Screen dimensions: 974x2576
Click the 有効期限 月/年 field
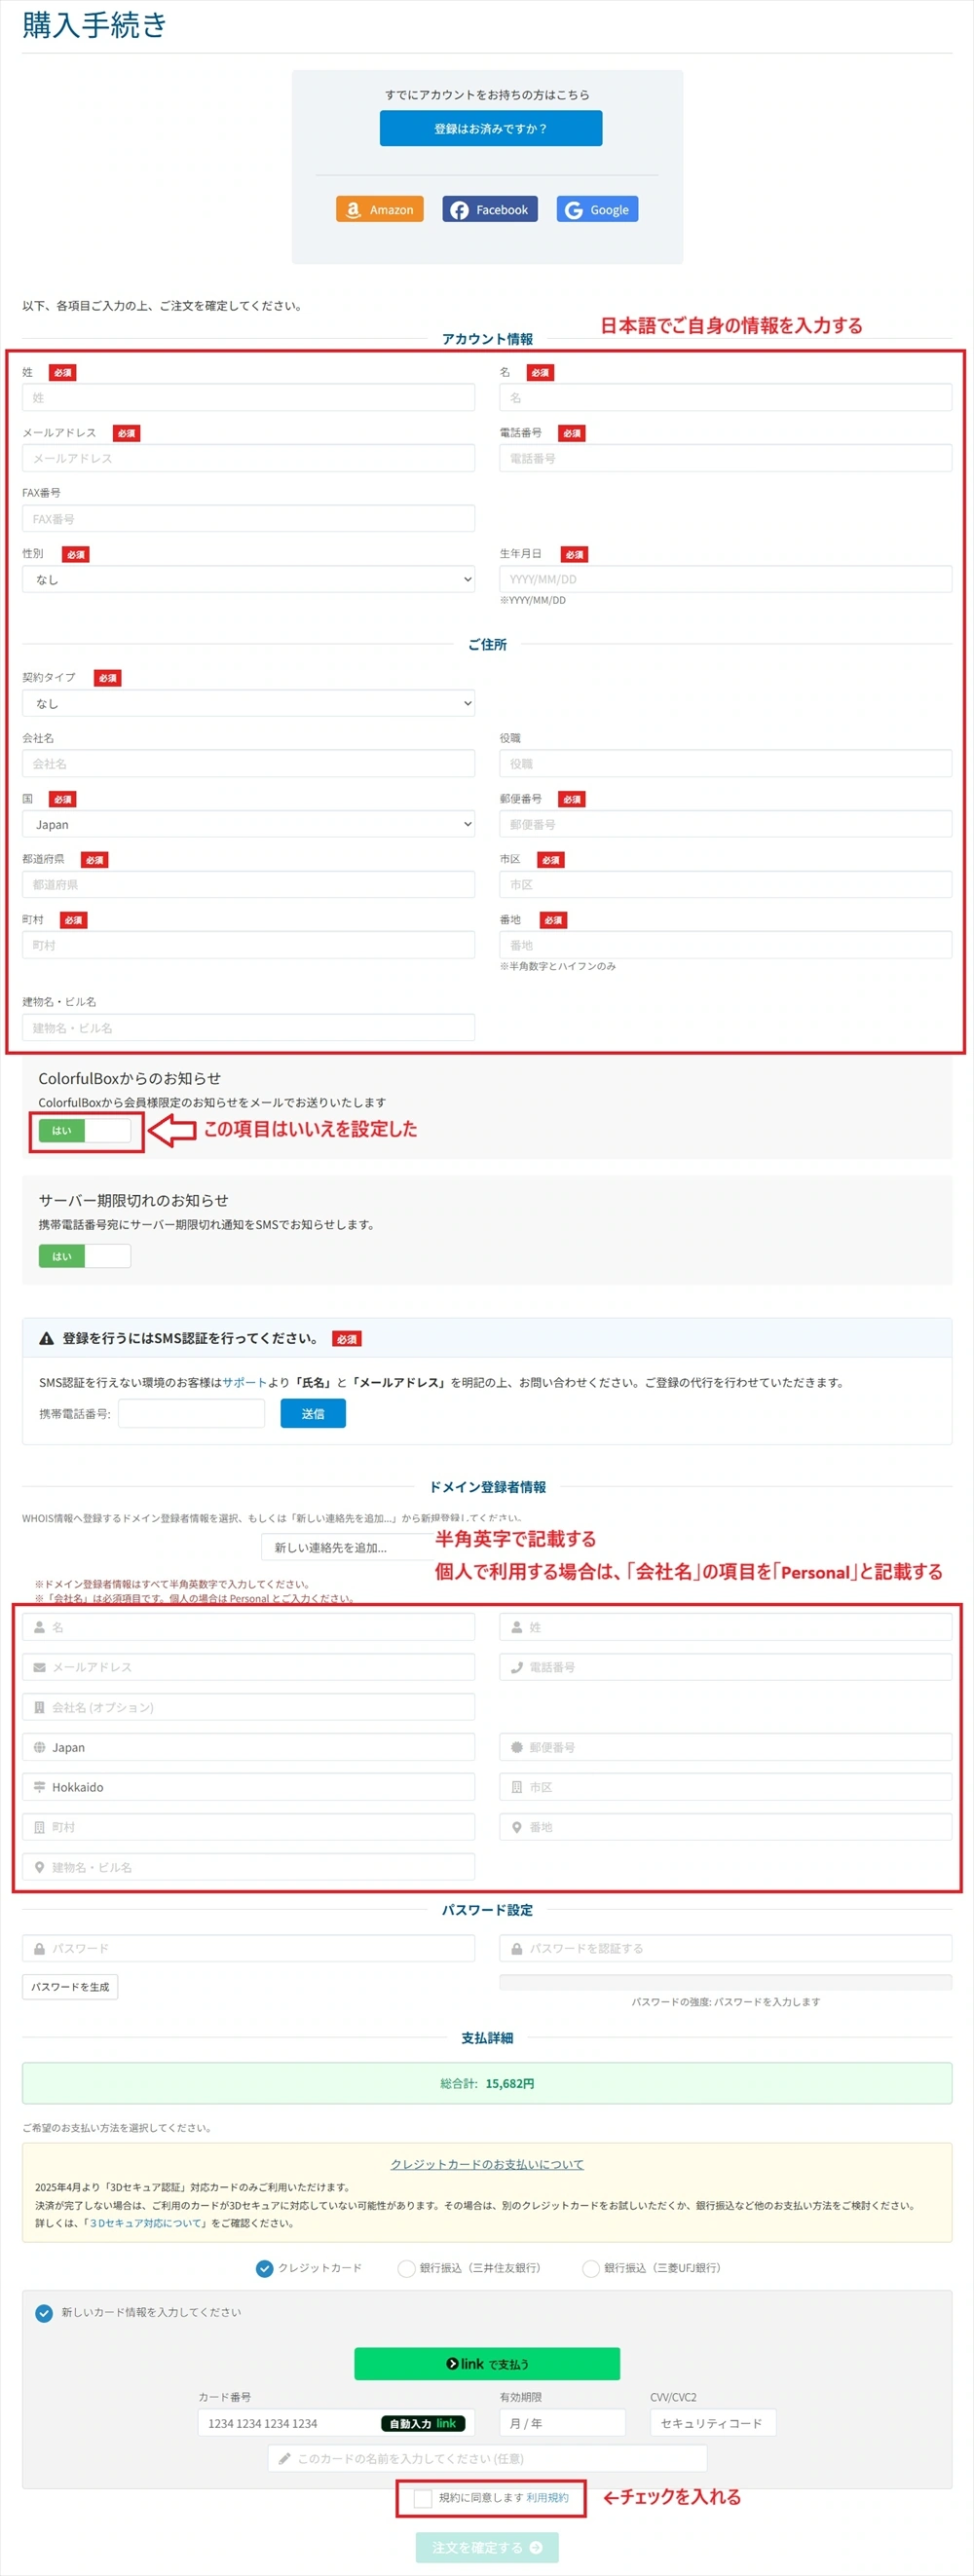[x=562, y=2423]
